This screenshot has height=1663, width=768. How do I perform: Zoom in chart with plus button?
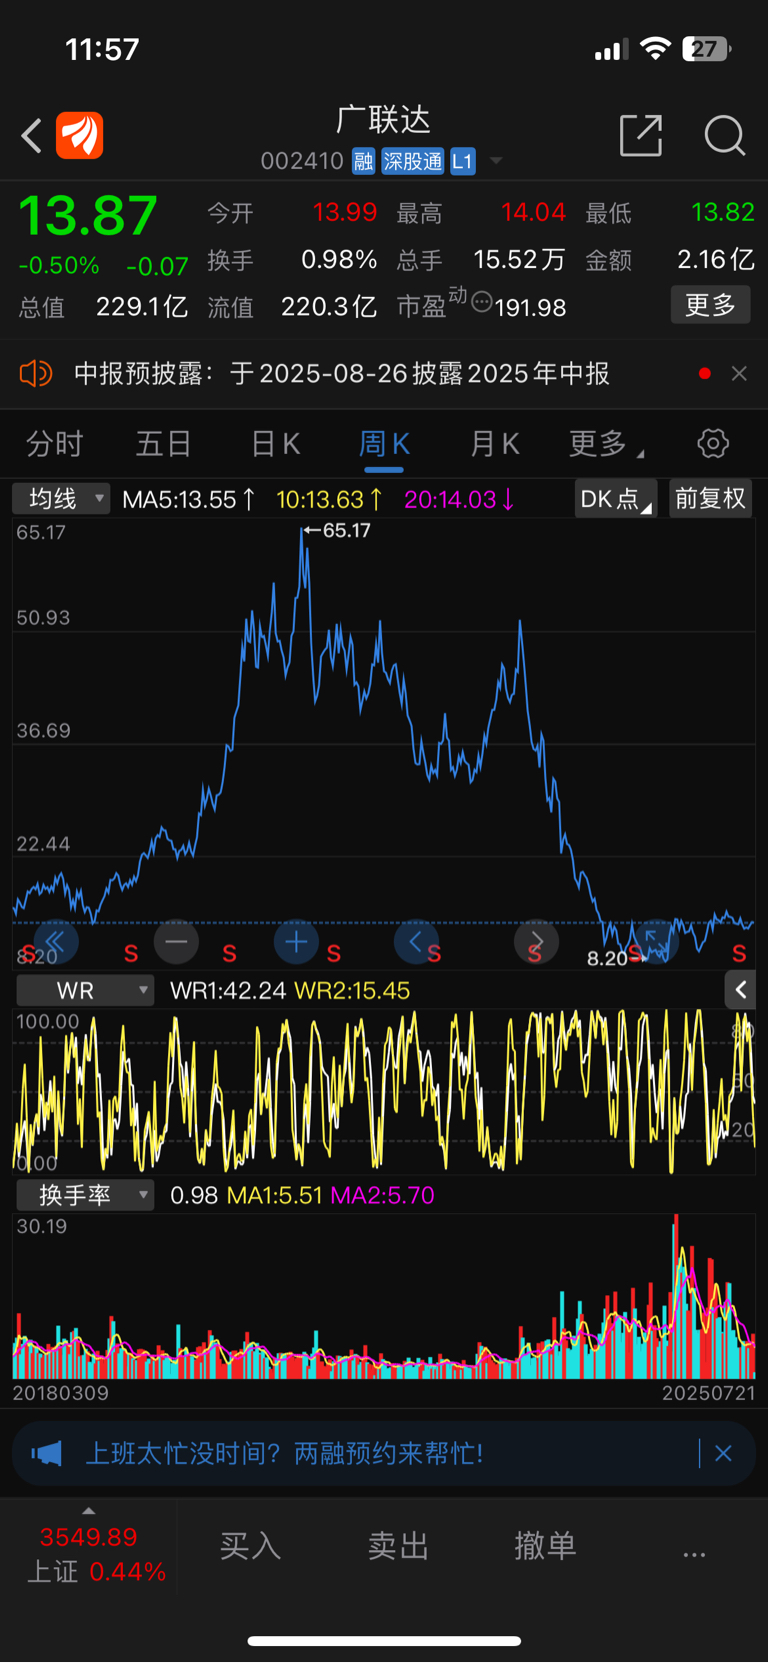[x=296, y=941]
